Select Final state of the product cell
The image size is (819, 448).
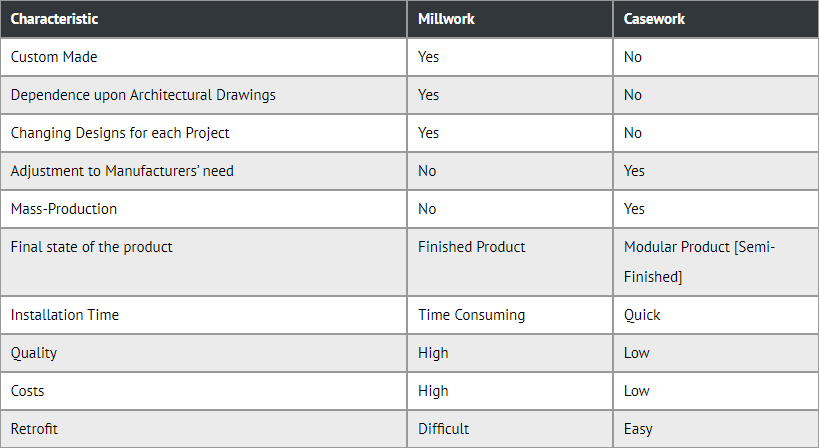coord(91,247)
